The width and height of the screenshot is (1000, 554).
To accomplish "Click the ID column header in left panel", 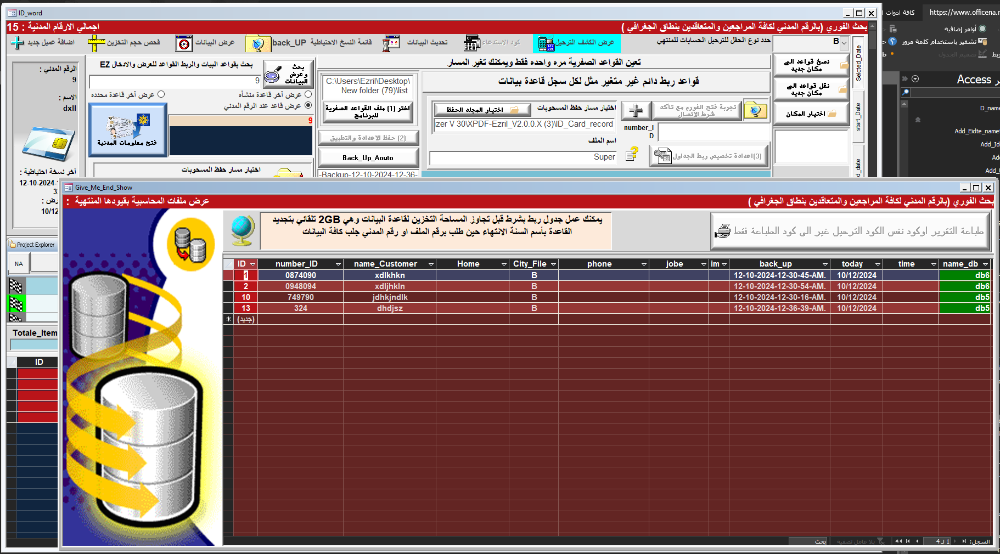I will click(38, 362).
